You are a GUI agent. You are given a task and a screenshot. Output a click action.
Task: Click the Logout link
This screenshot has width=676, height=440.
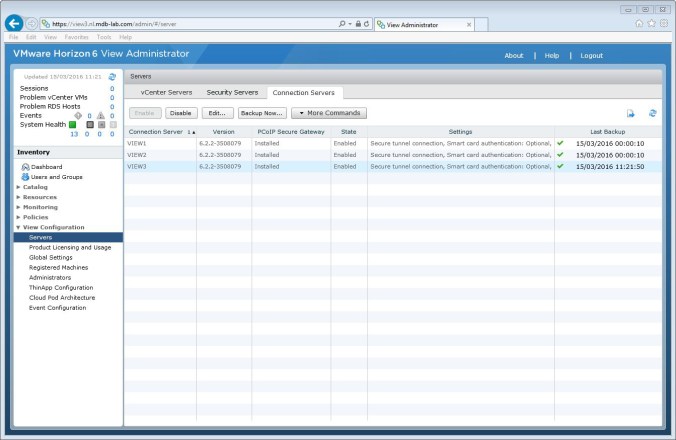click(x=591, y=55)
